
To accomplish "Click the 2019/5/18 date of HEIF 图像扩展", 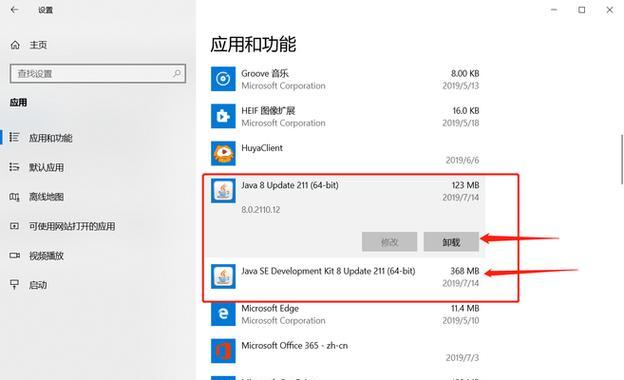I will [x=460, y=123].
